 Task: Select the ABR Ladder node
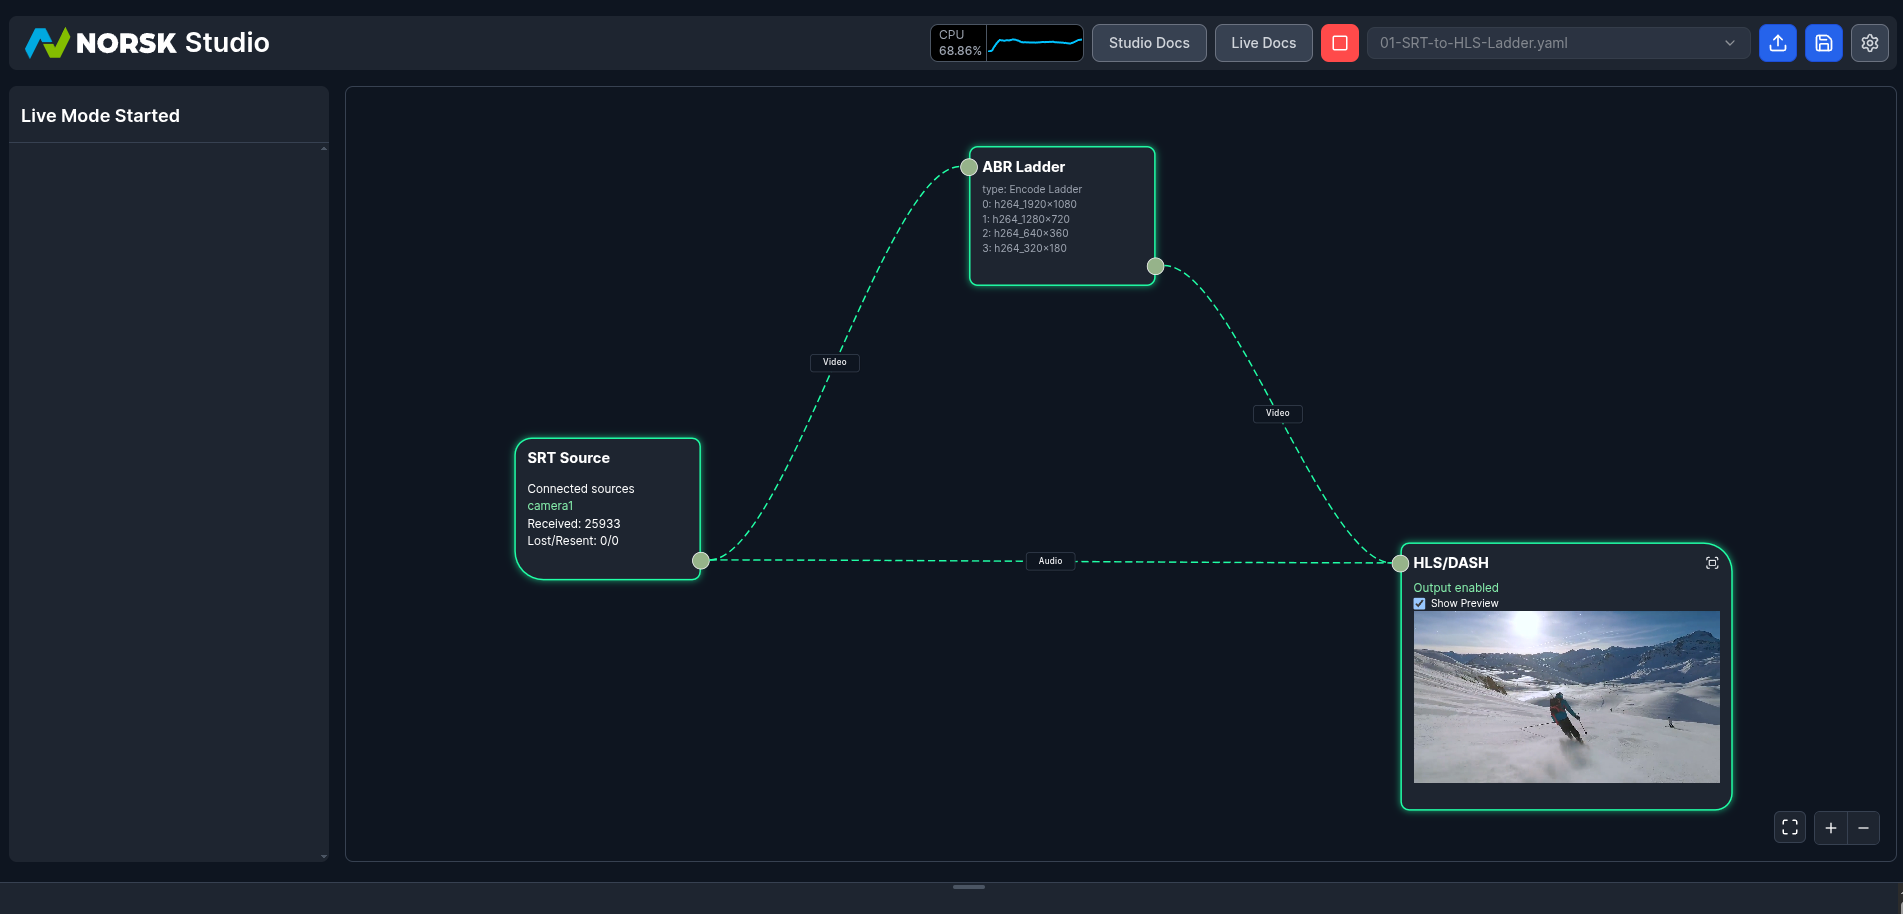point(1061,216)
